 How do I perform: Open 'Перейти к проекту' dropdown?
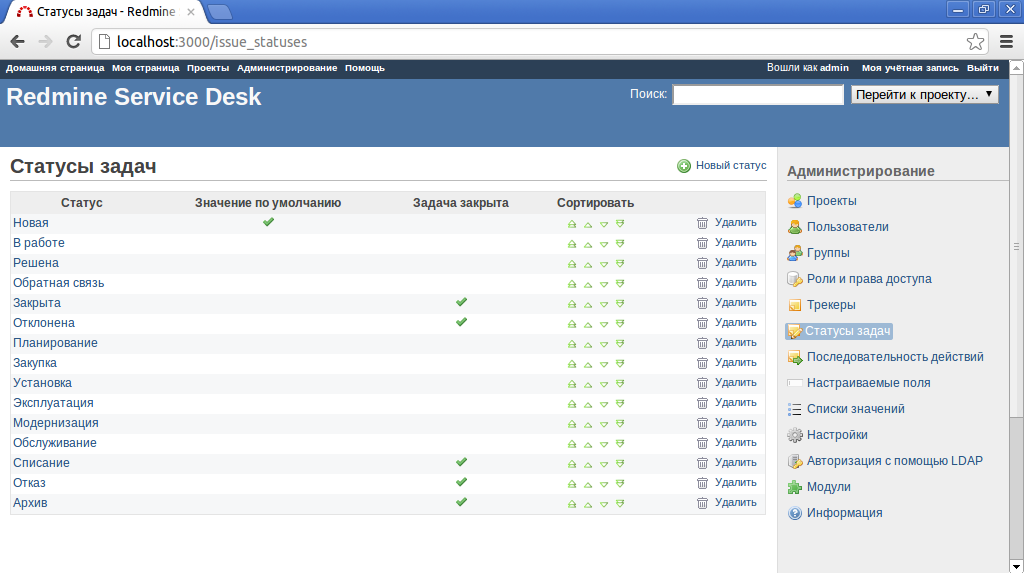click(x=924, y=95)
